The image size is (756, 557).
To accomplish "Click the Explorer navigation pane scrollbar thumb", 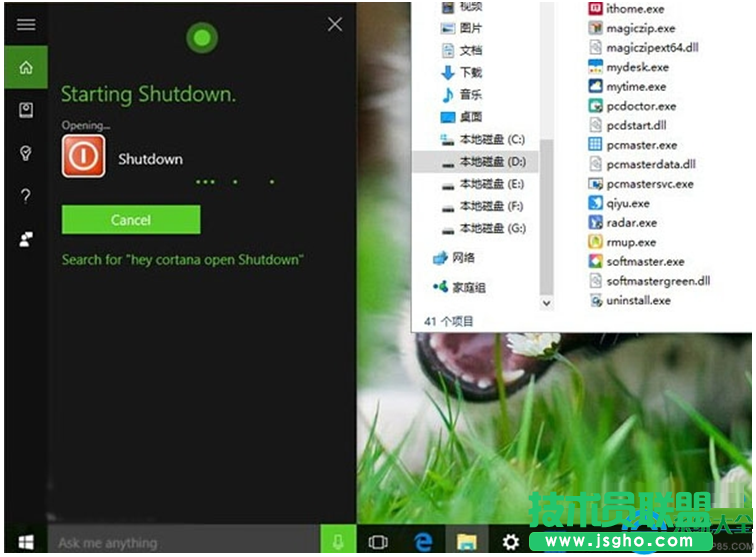I will tap(546, 217).
